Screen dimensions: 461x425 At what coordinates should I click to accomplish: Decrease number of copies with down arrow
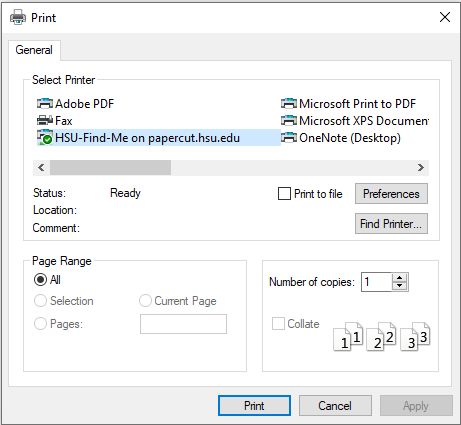tap(400, 286)
